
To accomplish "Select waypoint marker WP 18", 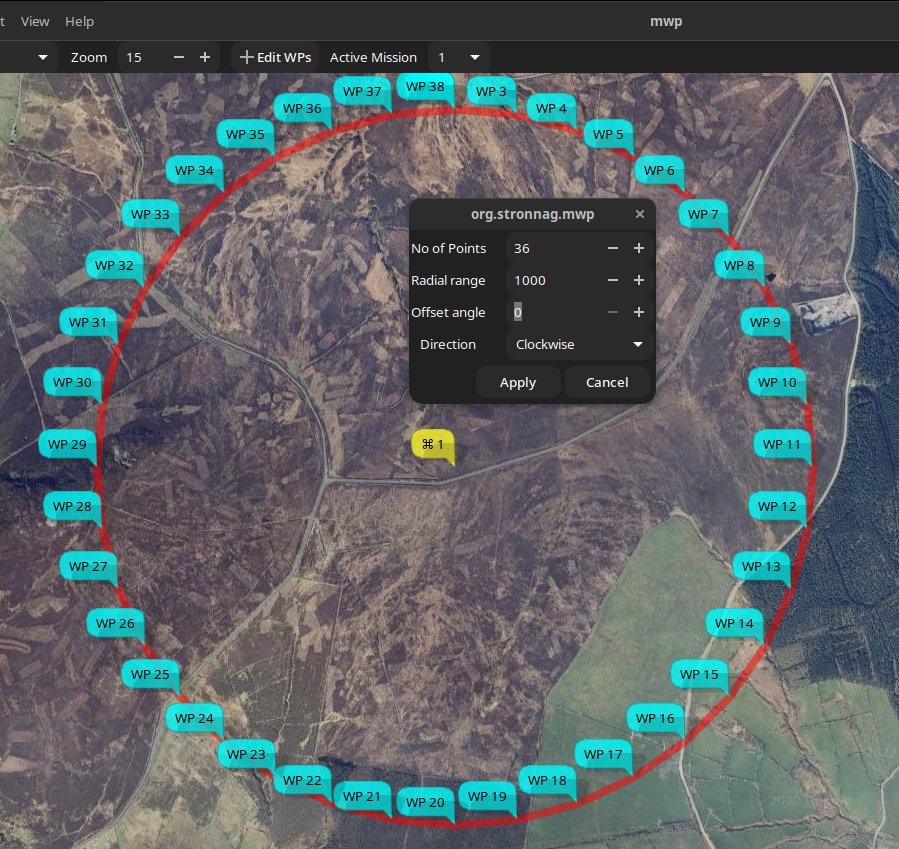I will (x=548, y=781).
